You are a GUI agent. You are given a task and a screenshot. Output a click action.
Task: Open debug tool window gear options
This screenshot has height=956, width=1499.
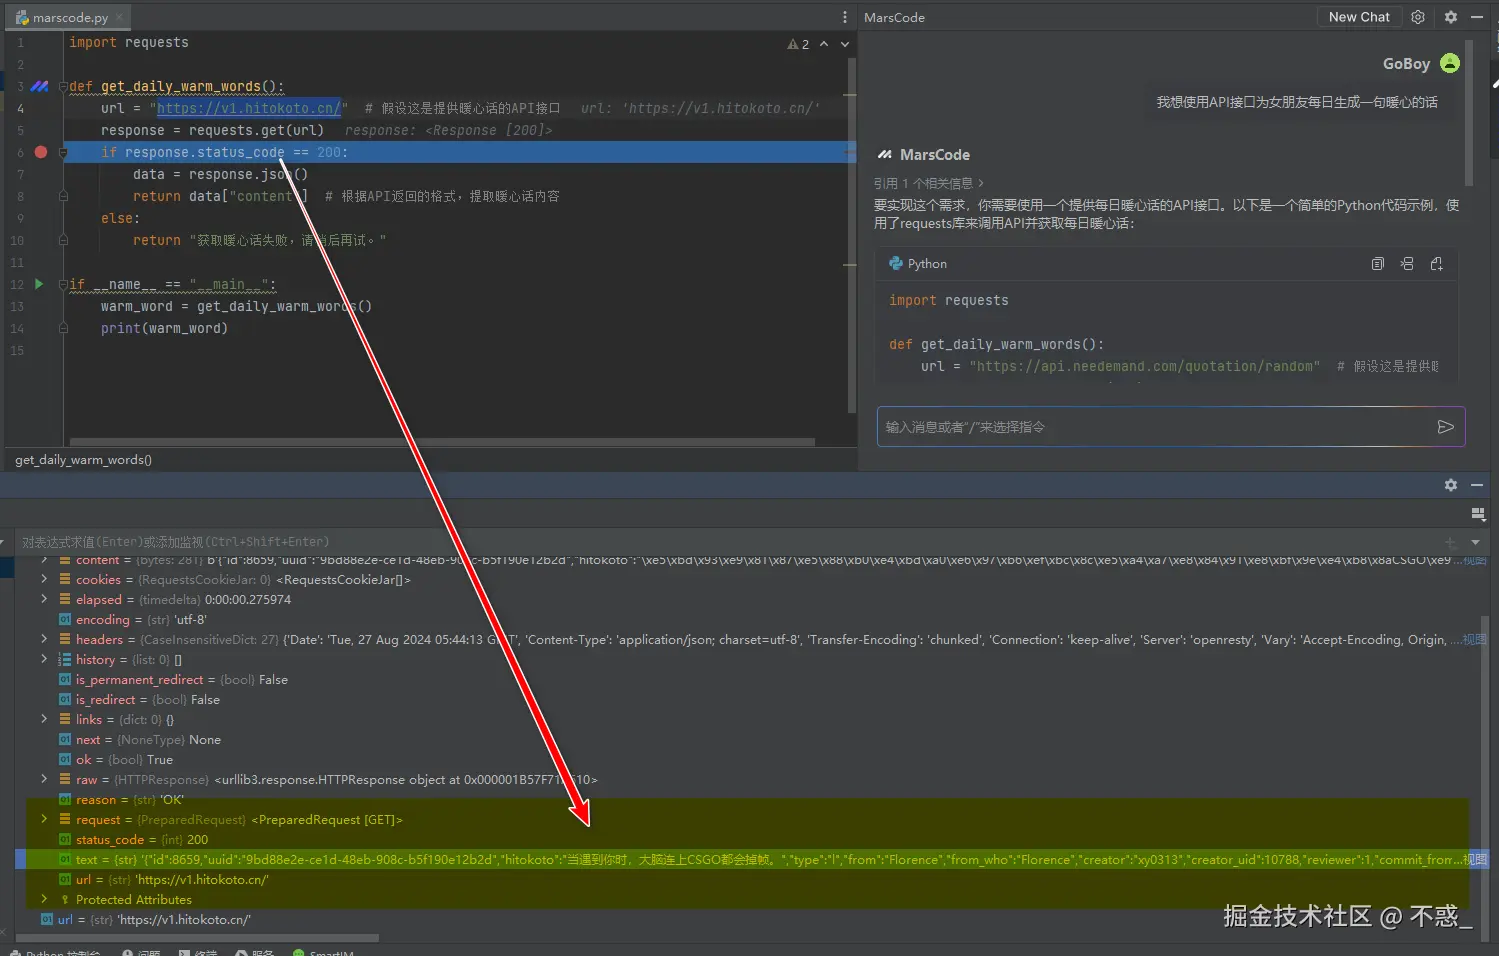click(x=1451, y=485)
